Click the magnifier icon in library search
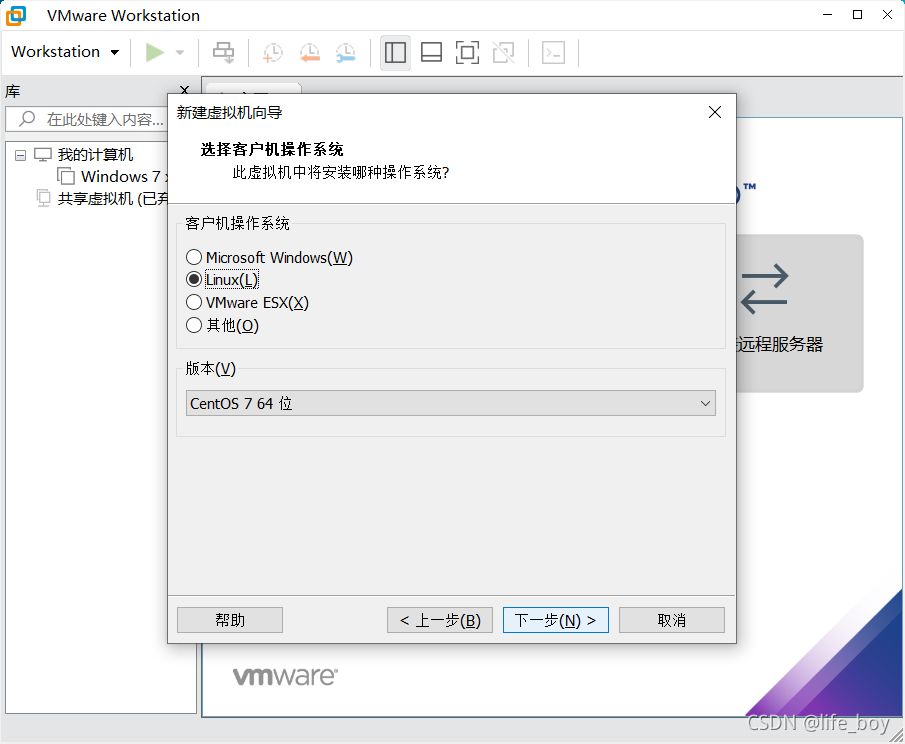The height and width of the screenshot is (744, 905). pyautogui.click(x=27, y=119)
